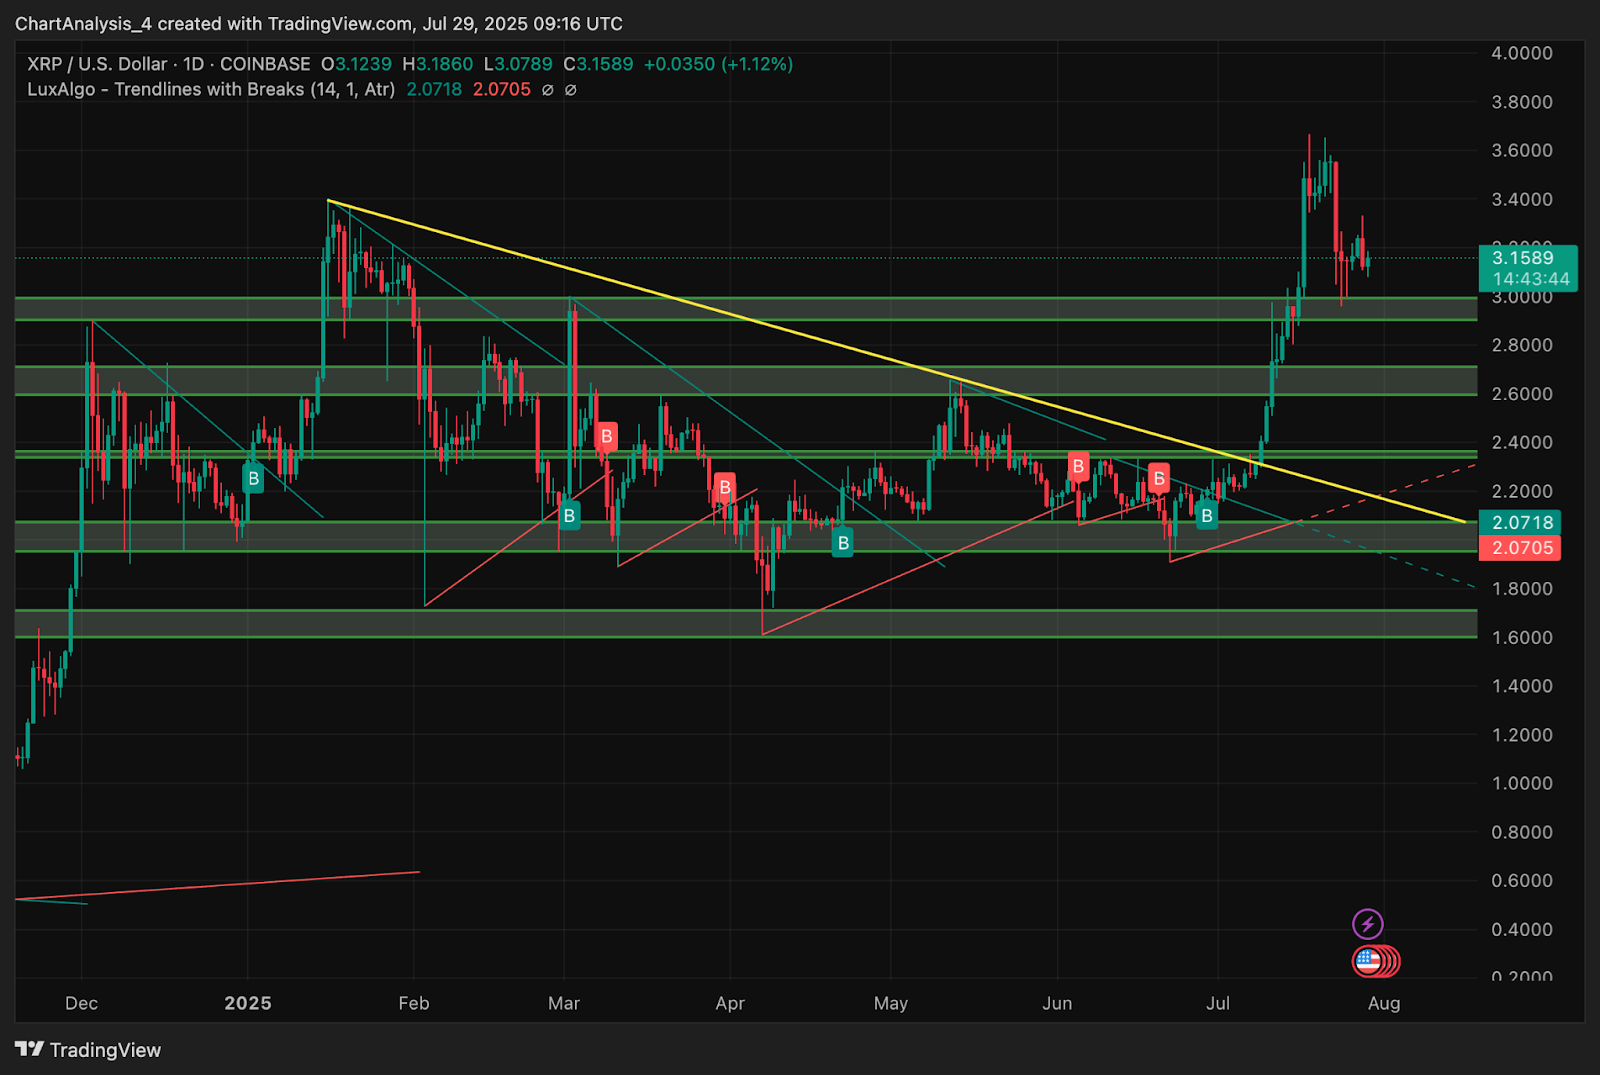Select the green B marker near 2025 label

point(253,478)
